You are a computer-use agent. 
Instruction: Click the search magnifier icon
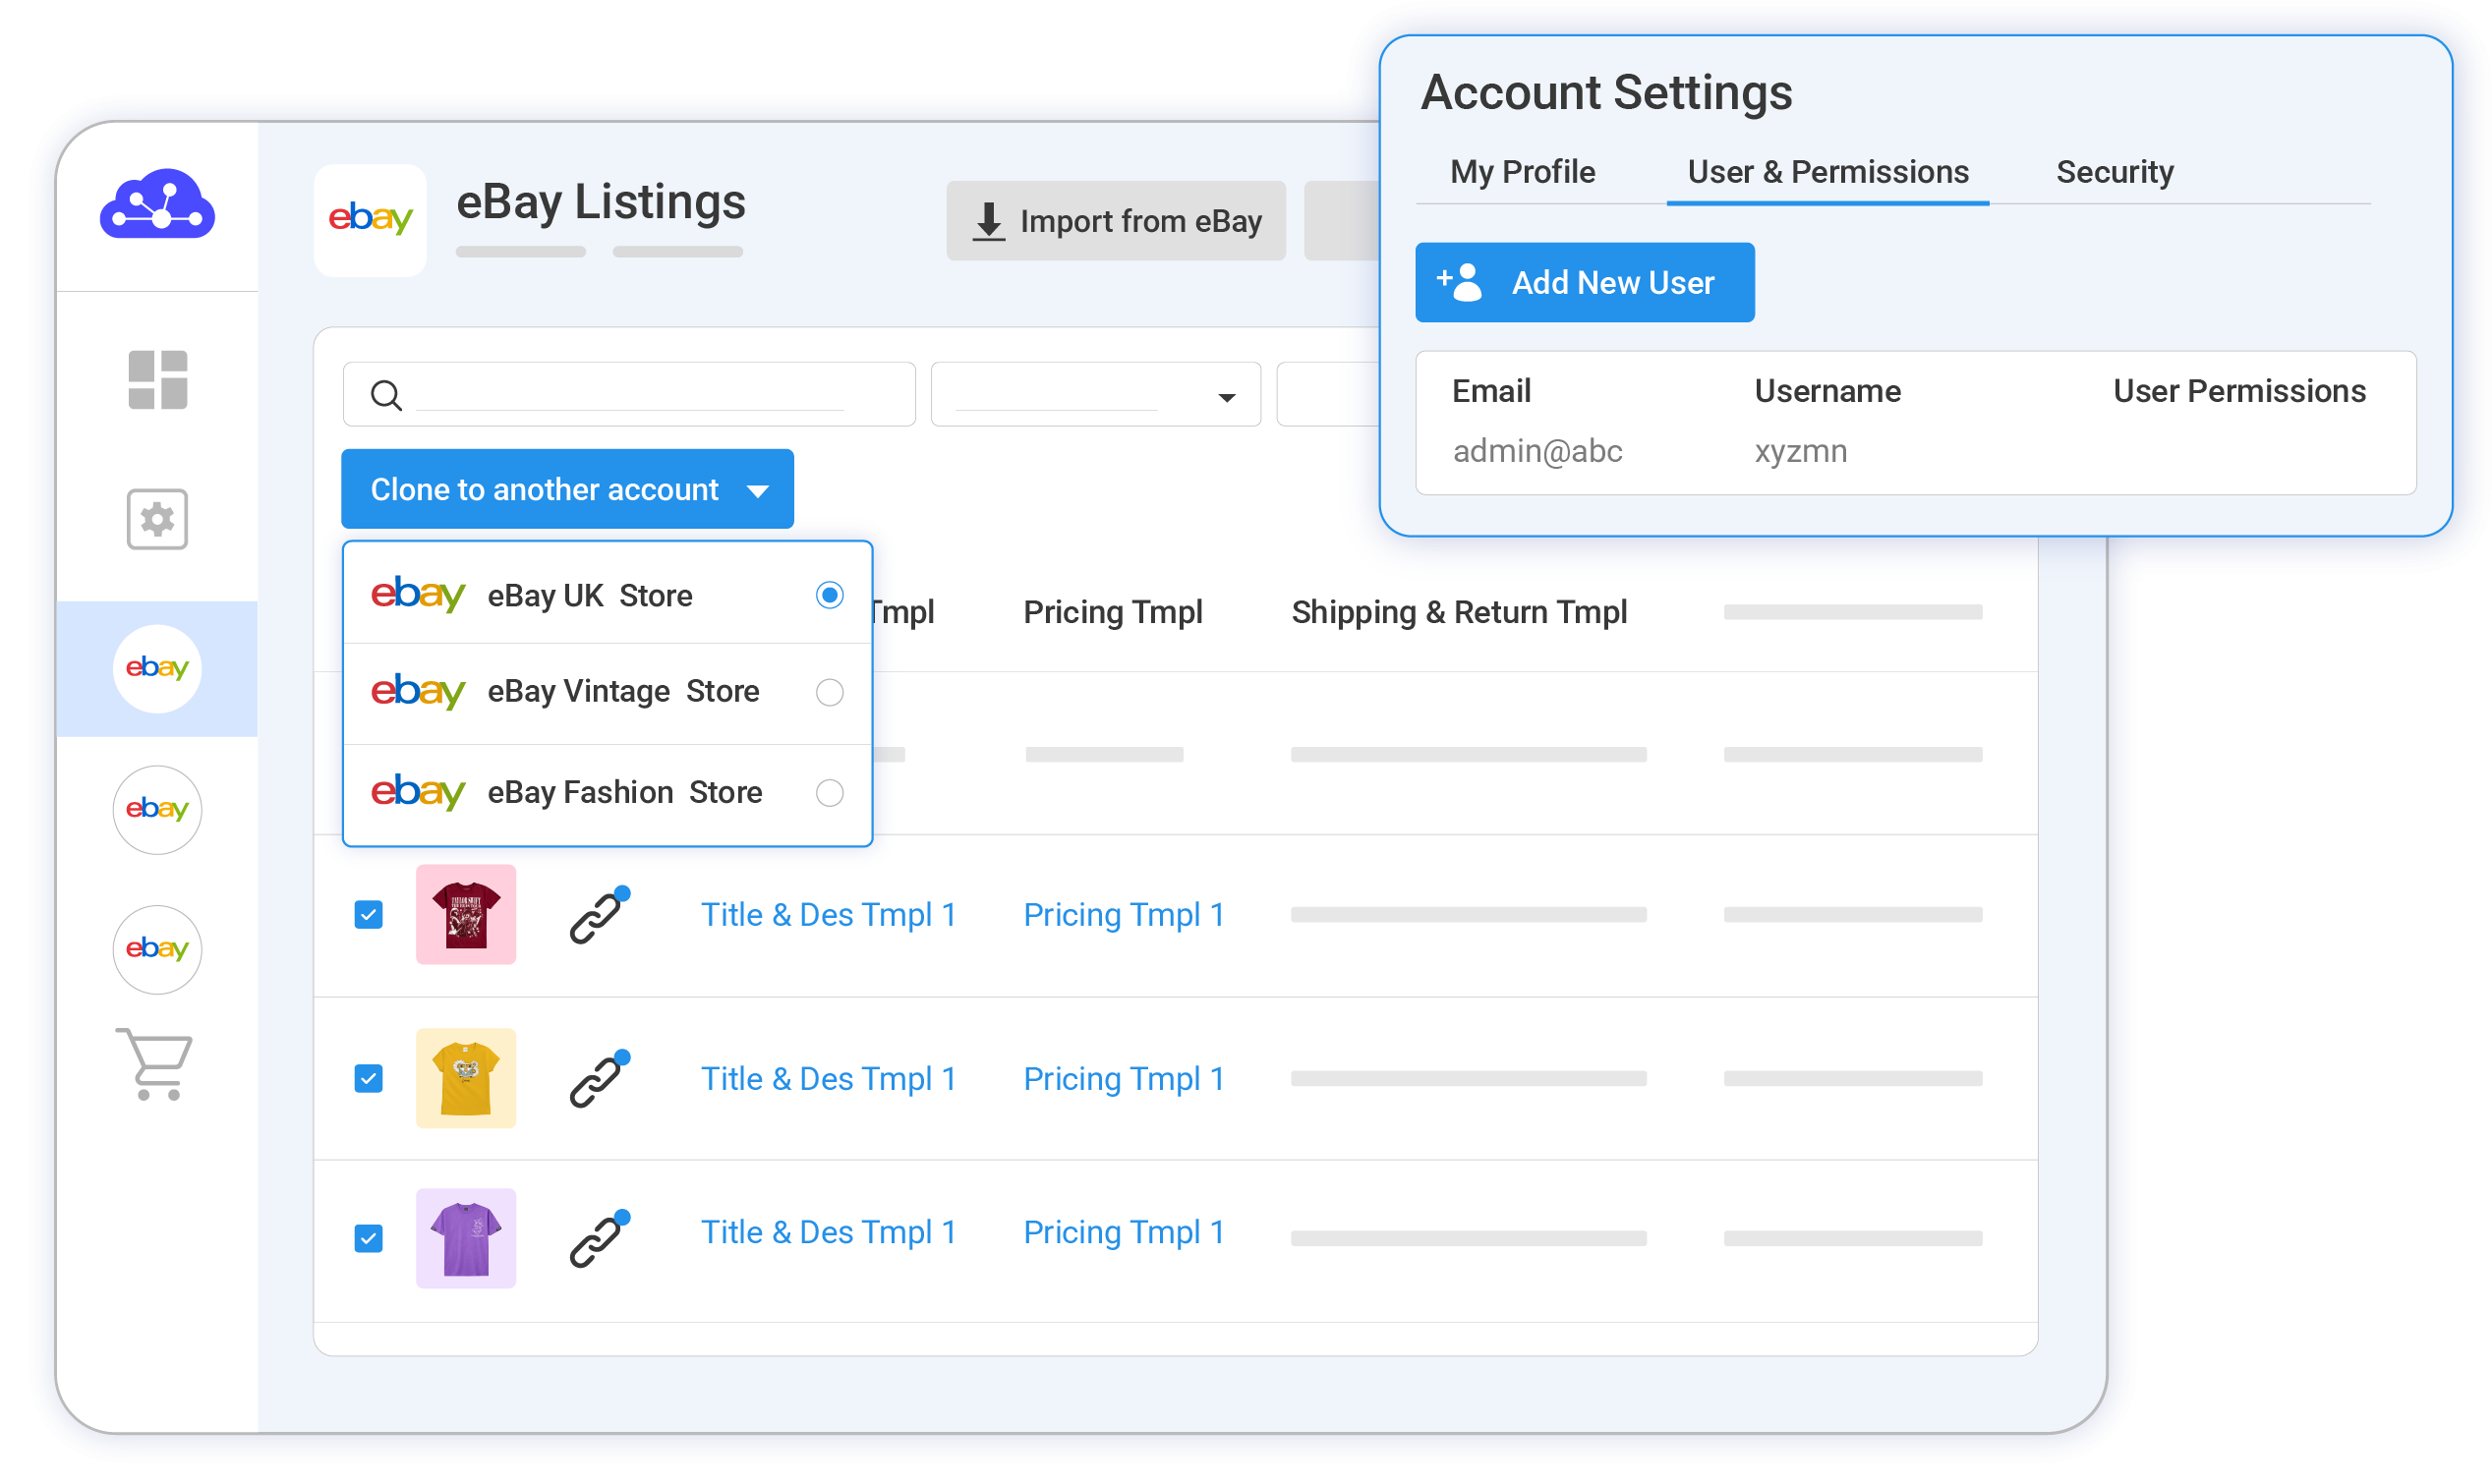[386, 395]
